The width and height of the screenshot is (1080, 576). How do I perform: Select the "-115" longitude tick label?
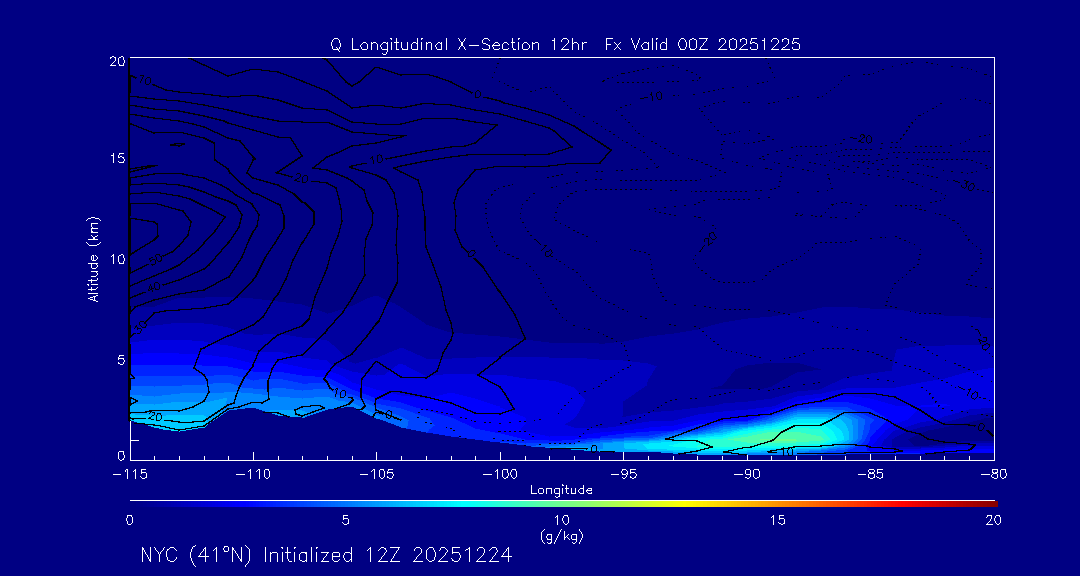tap(129, 475)
